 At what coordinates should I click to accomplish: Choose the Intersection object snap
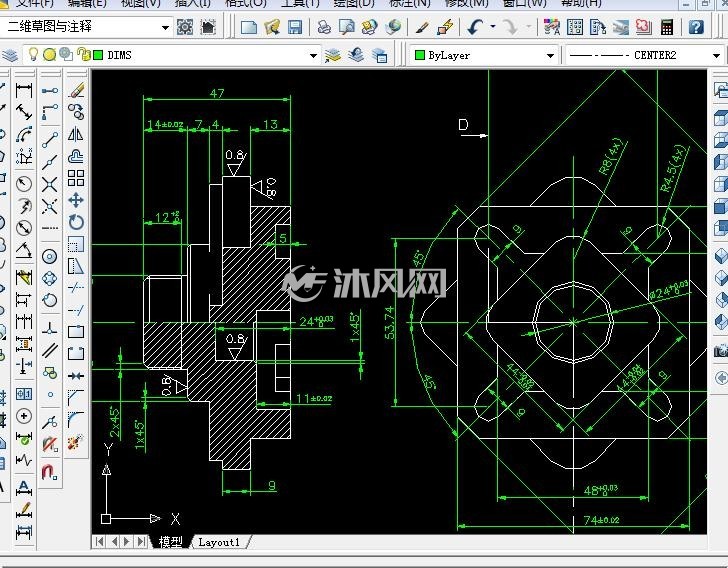(x=50, y=184)
